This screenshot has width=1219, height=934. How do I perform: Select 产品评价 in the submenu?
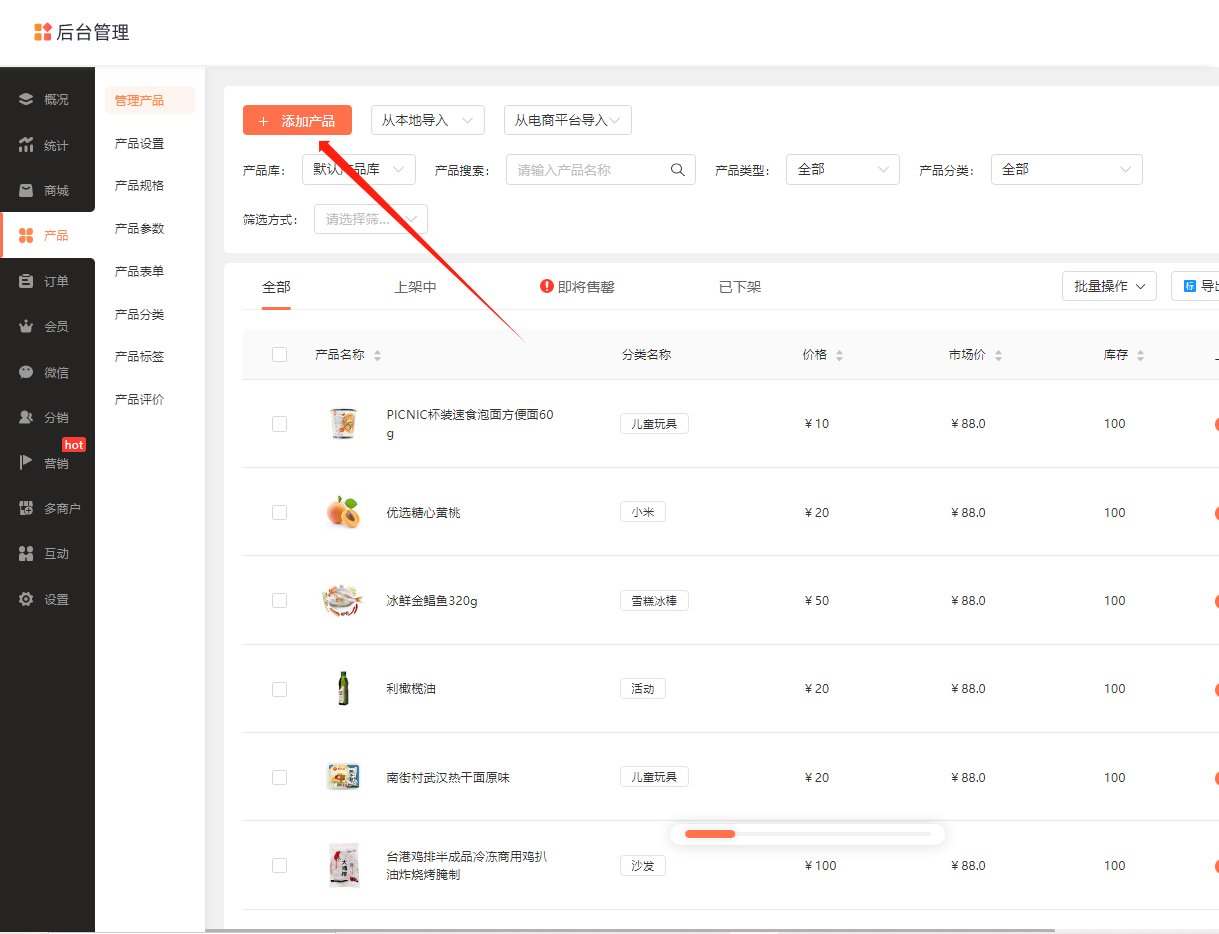(140, 399)
